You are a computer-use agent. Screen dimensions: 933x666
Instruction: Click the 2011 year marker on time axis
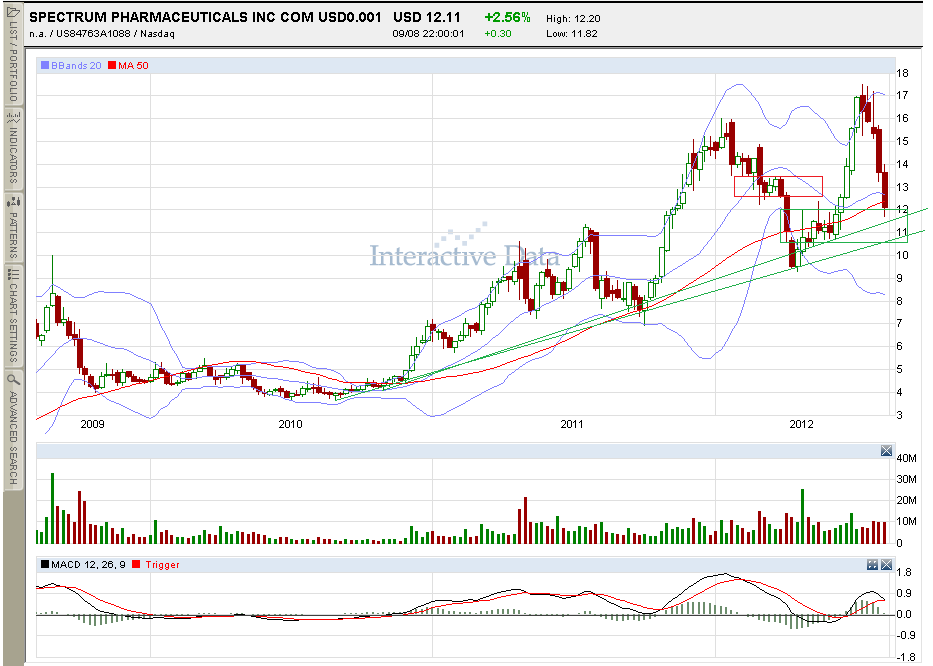572,424
